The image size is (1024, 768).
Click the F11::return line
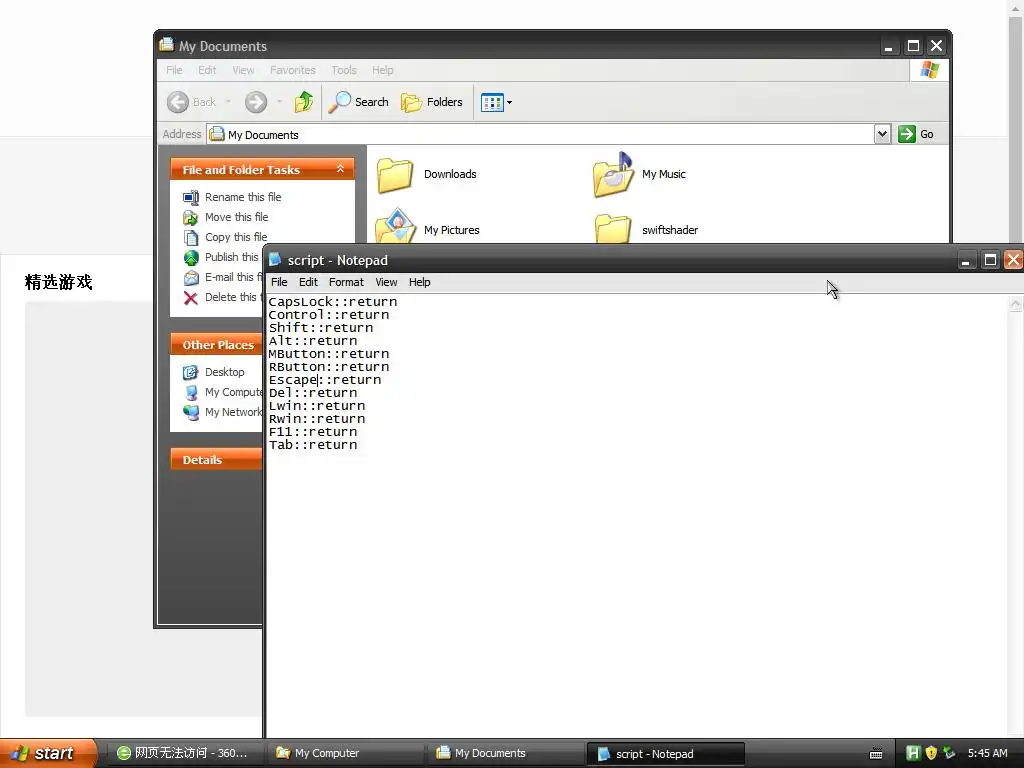coord(313,432)
